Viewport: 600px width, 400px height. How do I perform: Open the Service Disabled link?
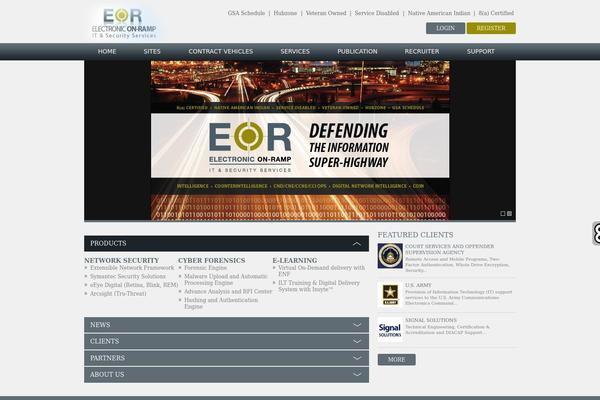click(x=377, y=13)
